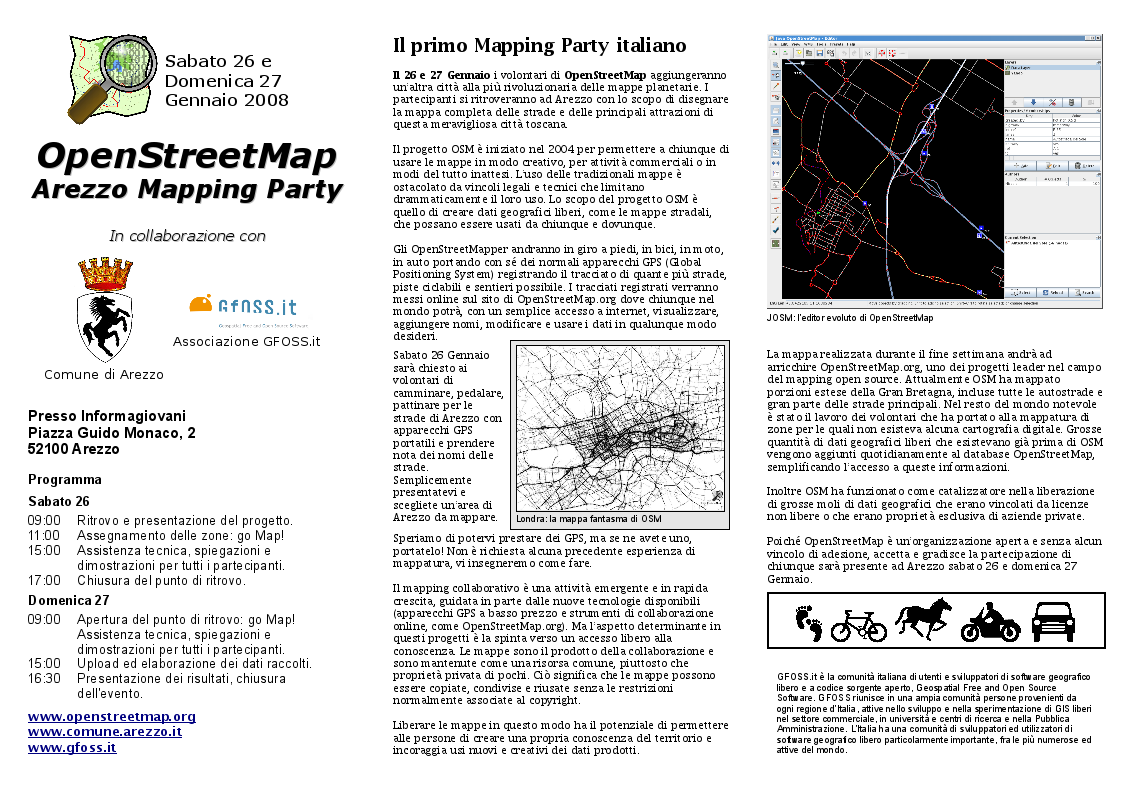Click the '11:00' time entry
Viewport: 1123px width, 794px height.
(x=44, y=536)
